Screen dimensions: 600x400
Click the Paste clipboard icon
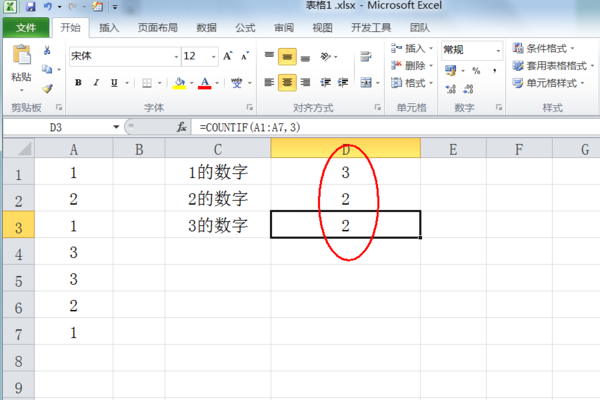[22, 55]
